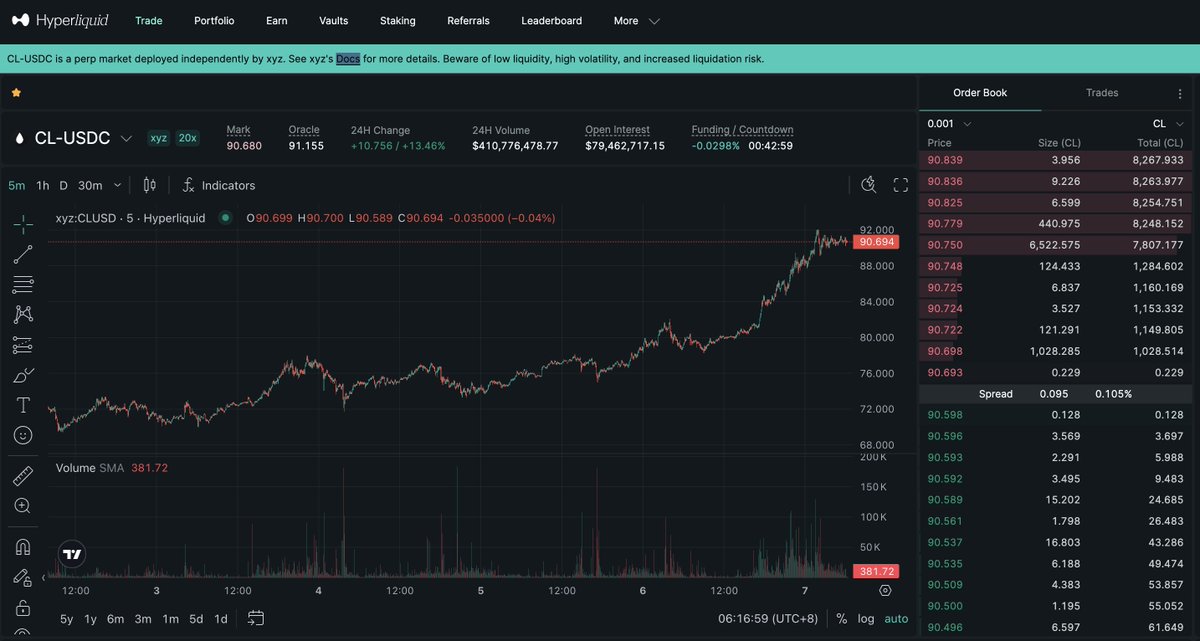Select the trend line drawing tool
The image size is (1200, 641).
click(22, 254)
